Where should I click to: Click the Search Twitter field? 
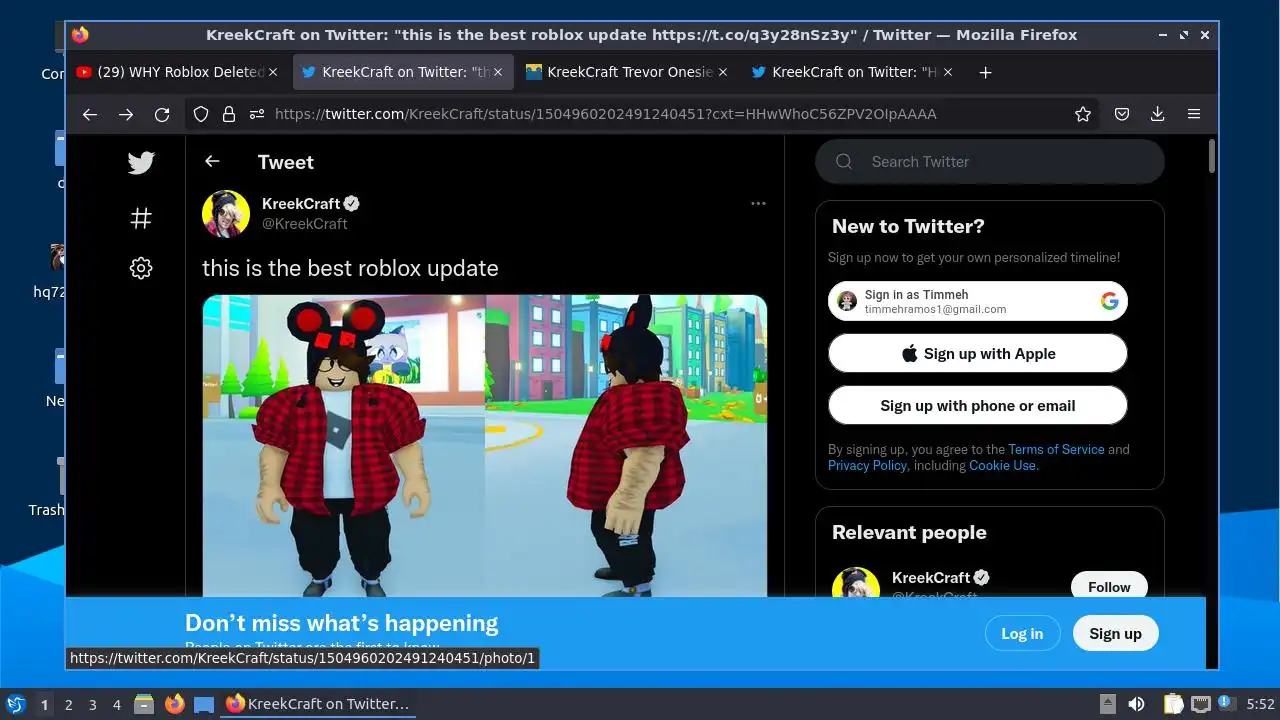click(x=990, y=161)
